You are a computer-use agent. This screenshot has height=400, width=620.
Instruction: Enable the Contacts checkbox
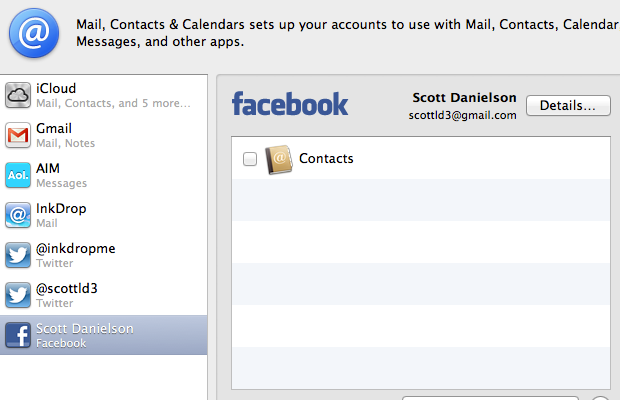point(250,159)
